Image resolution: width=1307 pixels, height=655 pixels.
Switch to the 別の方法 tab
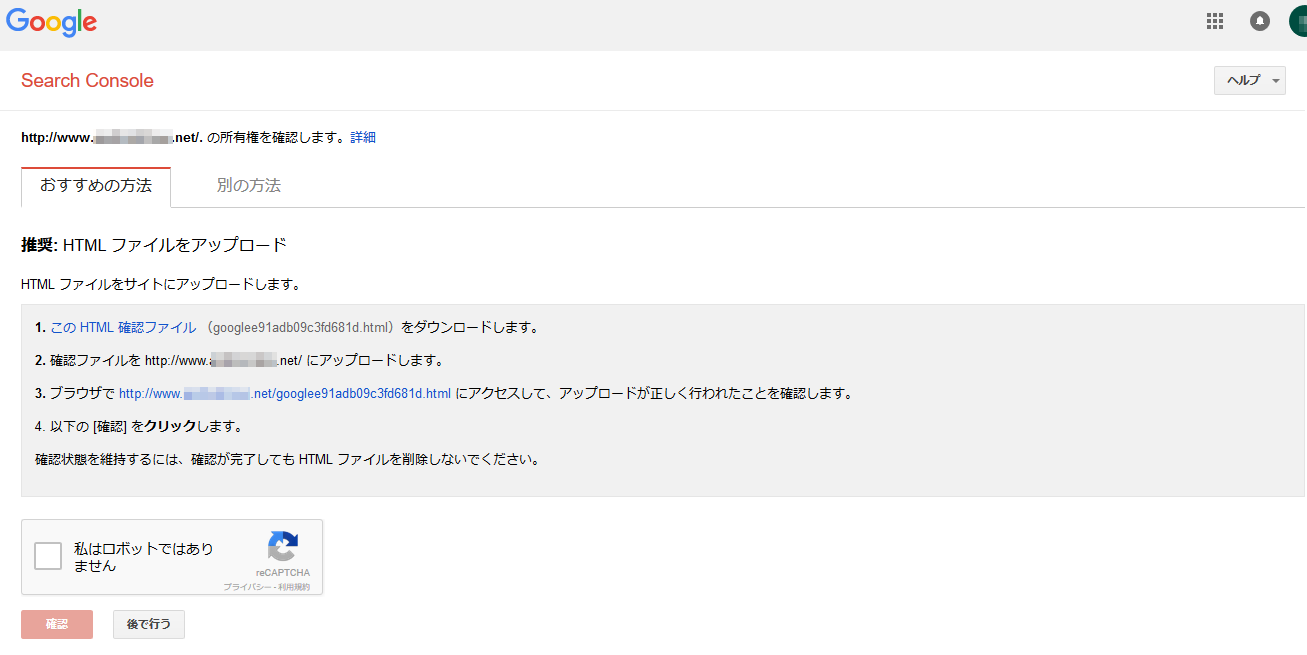pos(248,186)
